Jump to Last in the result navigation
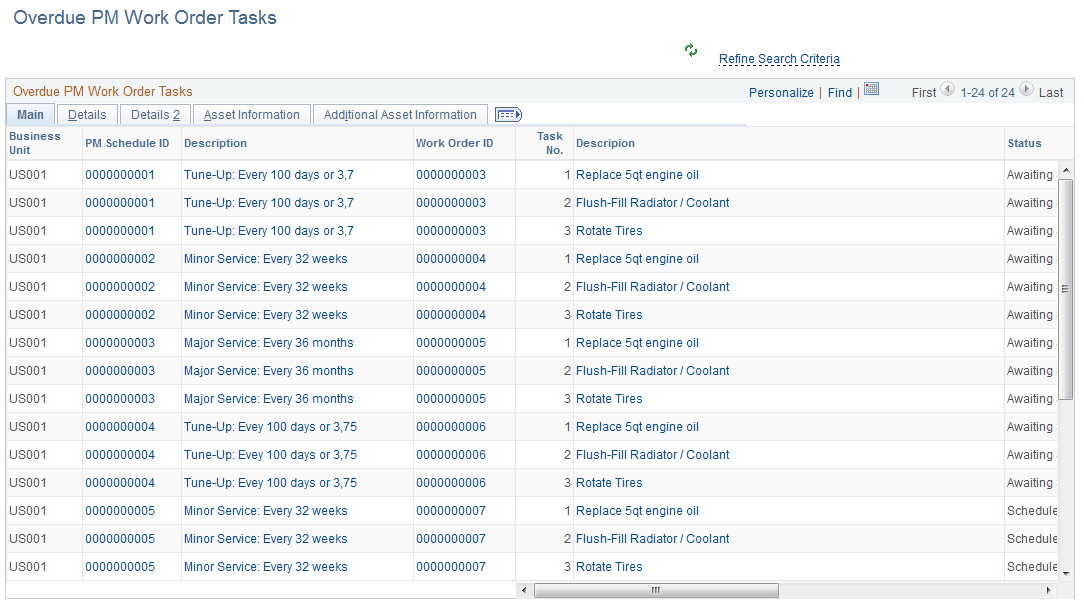 [1051, 91]
